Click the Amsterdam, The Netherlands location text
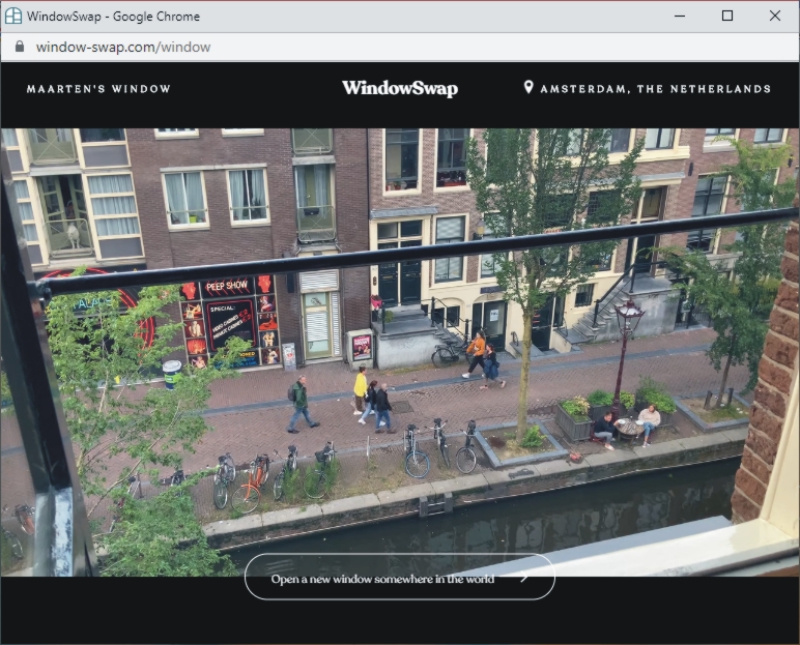 655,89
